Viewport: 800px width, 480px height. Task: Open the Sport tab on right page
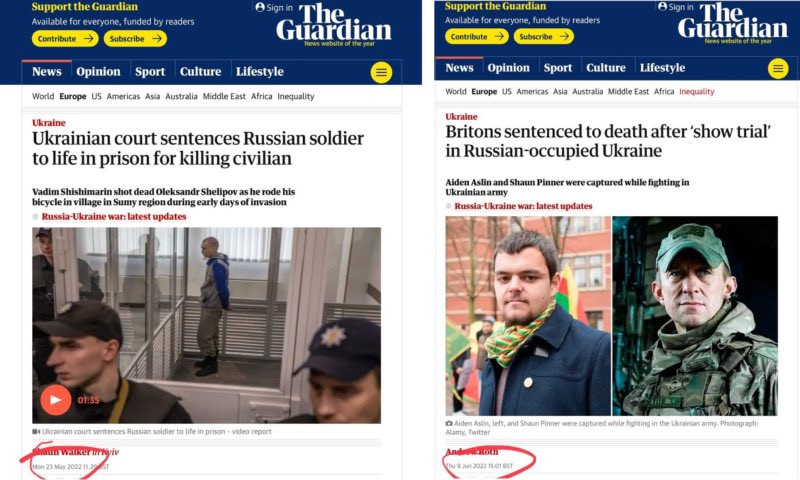[558, 68]
